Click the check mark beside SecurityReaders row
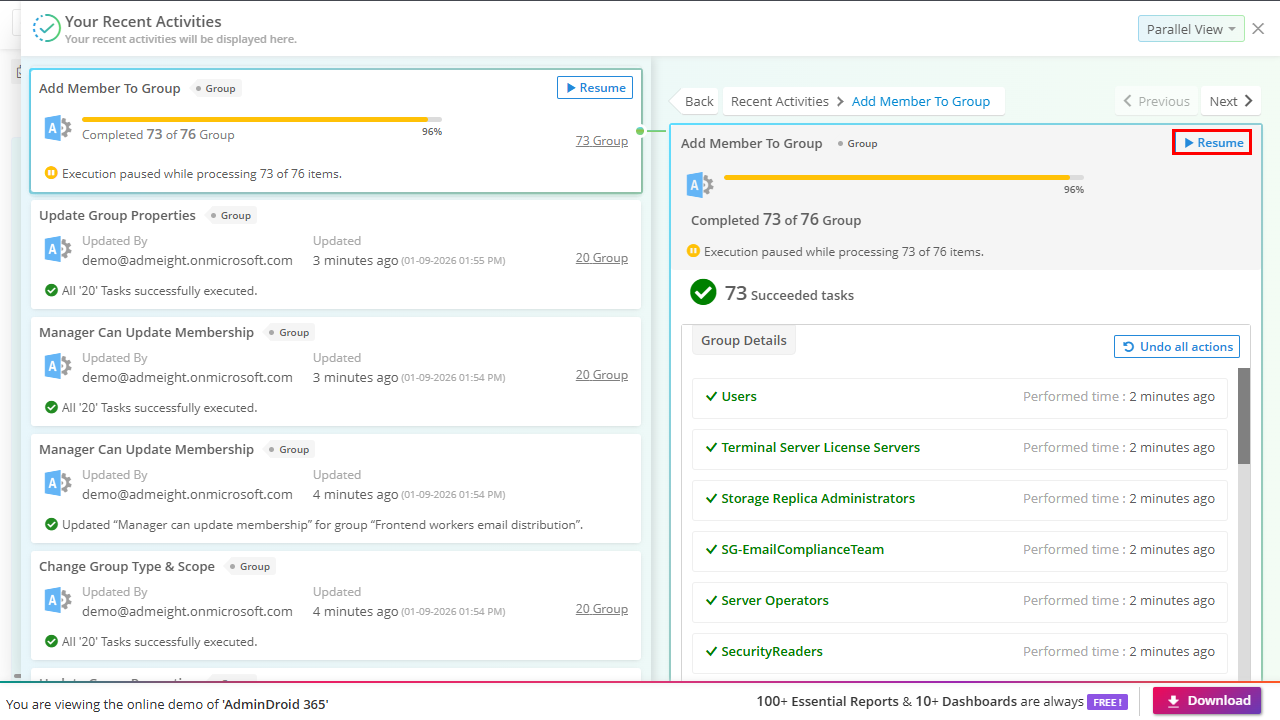Viewport: 1280px width, 720px height. click(711, 651)
